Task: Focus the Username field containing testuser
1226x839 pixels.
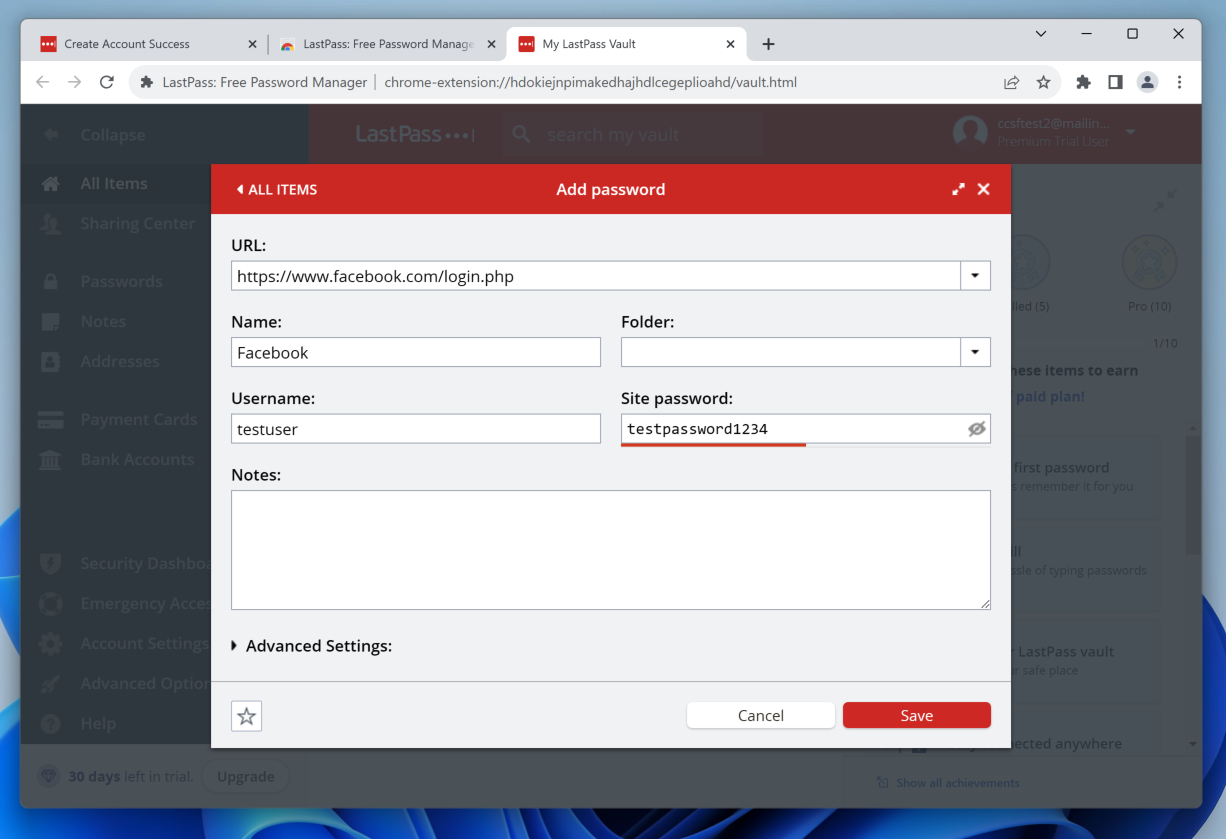Action: (x=416, y=429)
